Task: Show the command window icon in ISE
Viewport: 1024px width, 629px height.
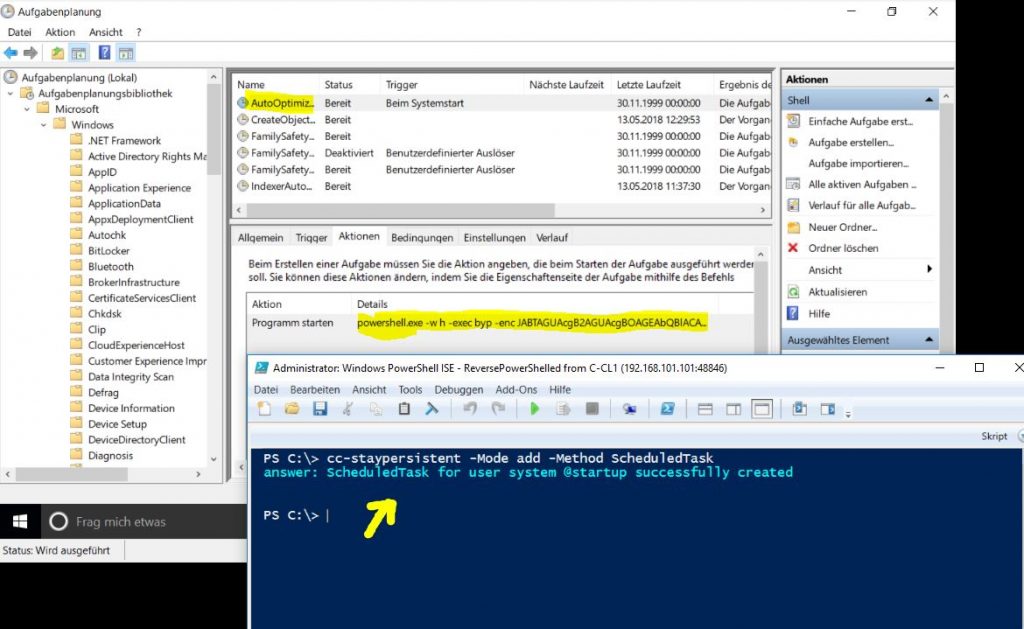Action: 799,409
